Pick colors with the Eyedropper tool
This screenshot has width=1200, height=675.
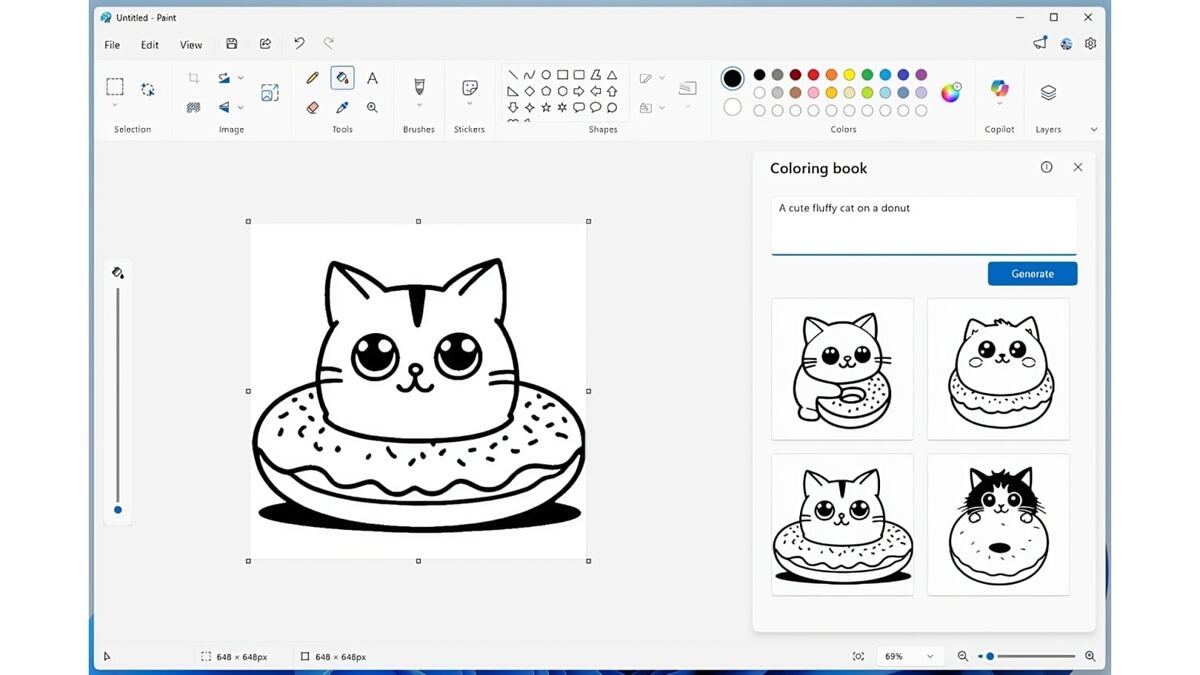pos(342,107)
